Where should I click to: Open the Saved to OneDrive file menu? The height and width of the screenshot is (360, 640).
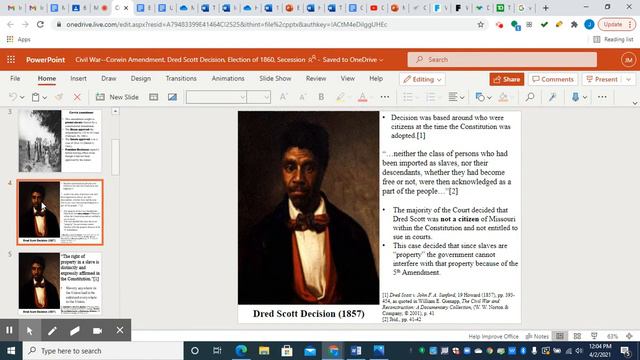(353, 60)
